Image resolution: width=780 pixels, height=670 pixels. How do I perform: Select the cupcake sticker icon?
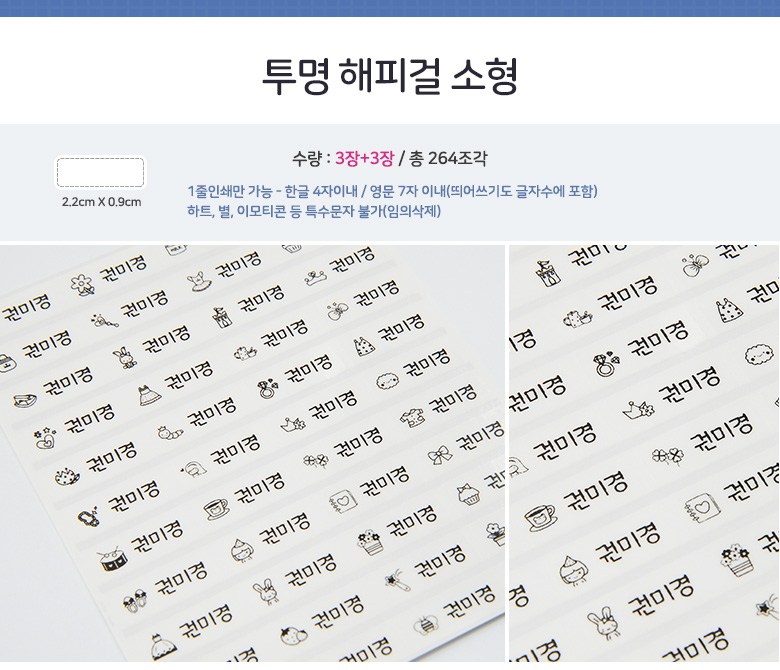pyautogui.click(x=468, y=494)
